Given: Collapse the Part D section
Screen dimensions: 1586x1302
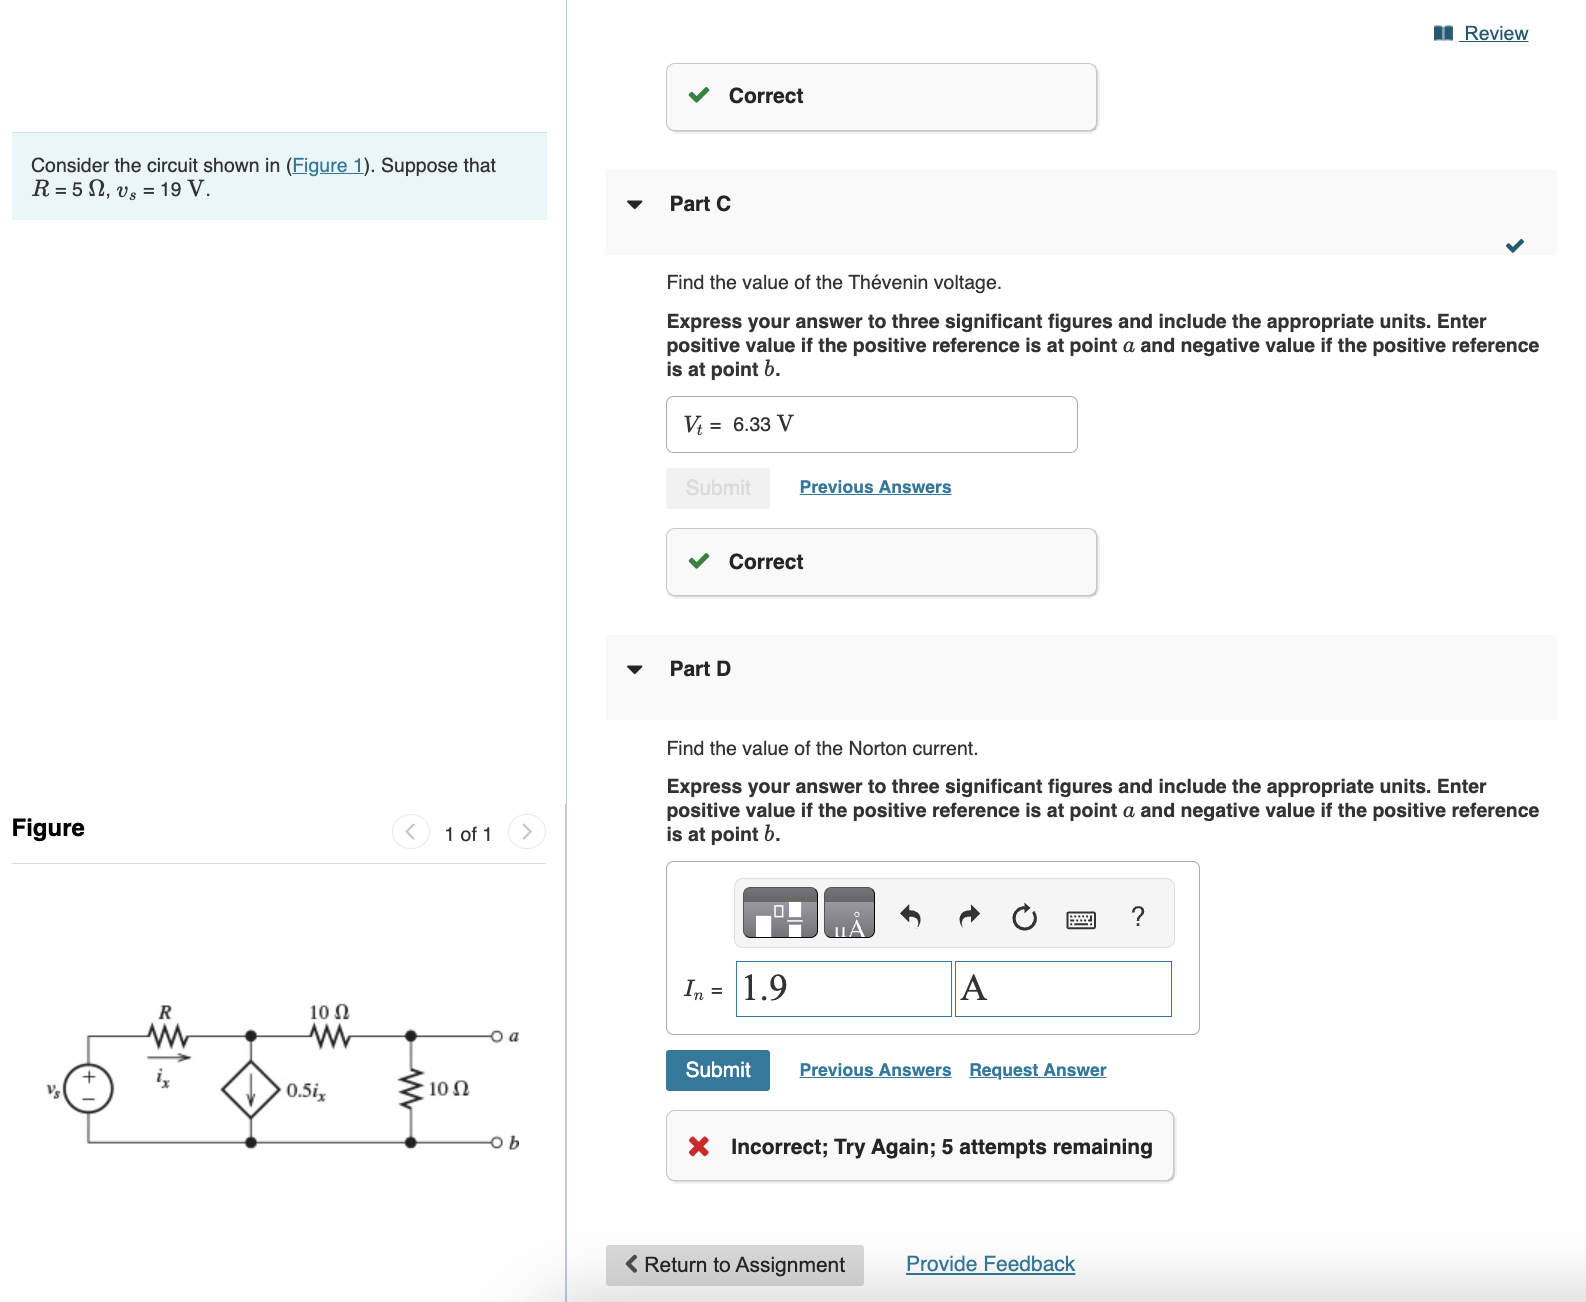Looking at the screenshot, I should pos(635,669).
